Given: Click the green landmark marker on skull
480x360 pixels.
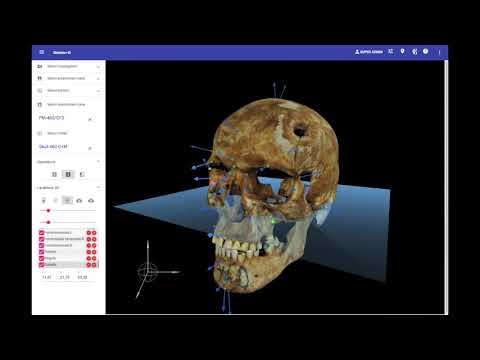Looking at the screenshot, I should click(274, 221).
